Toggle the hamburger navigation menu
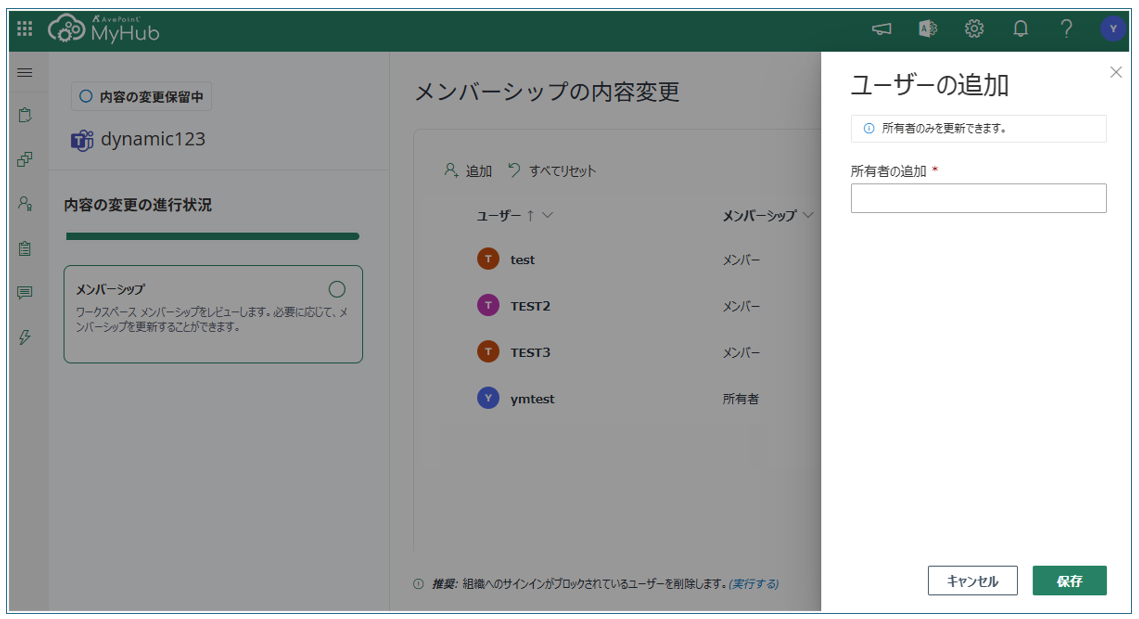The width and height of the screenshot is (1139, 619). coord(25,73)
